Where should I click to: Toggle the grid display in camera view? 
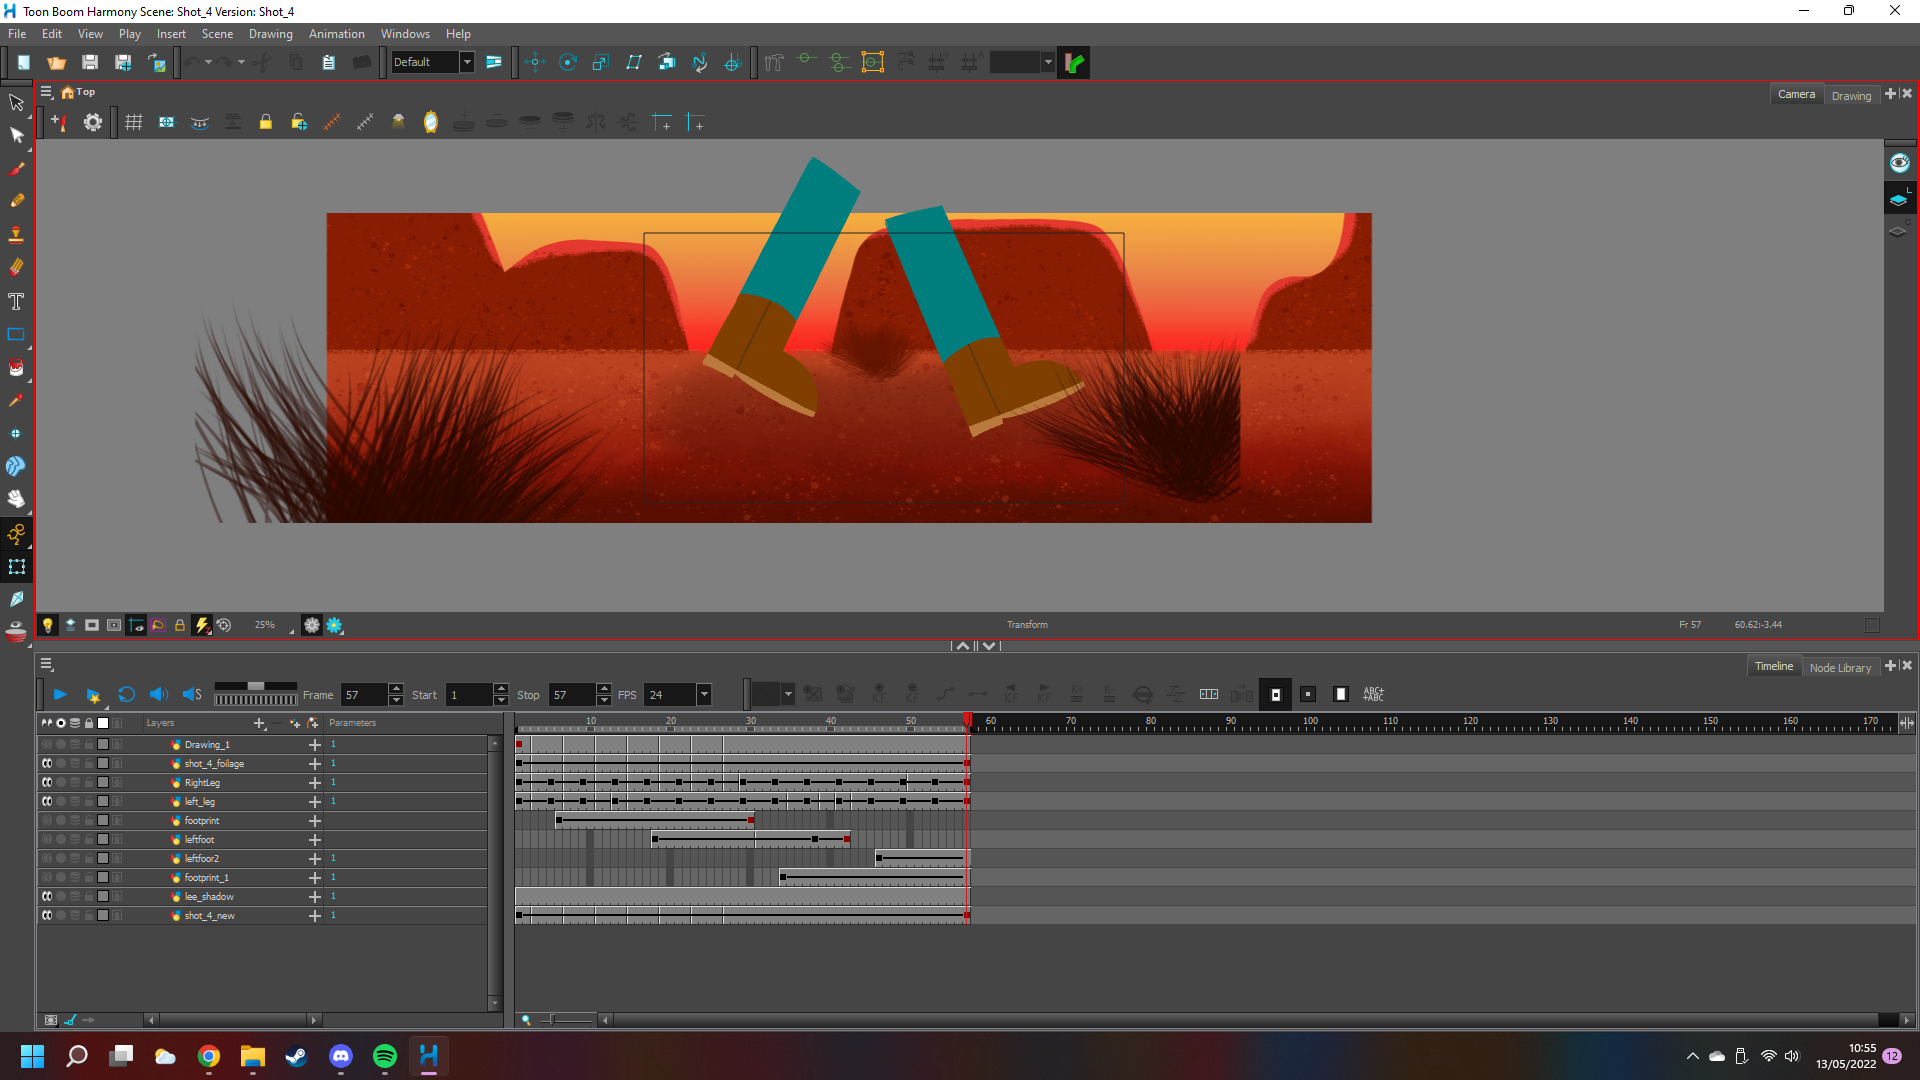(x=133, y=122)
